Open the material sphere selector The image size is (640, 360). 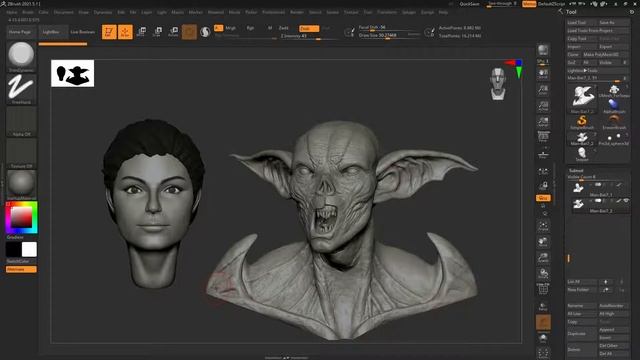point(21,185)
